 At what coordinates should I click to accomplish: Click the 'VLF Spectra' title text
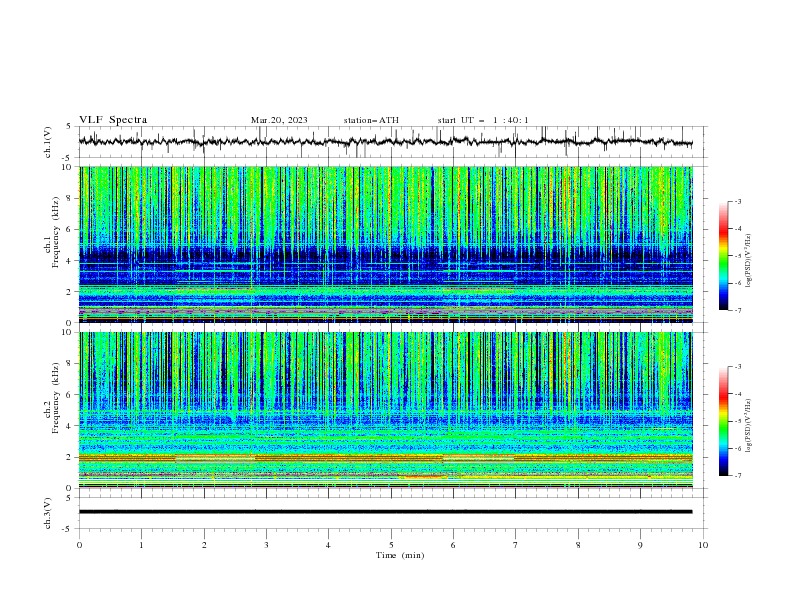coord(113,120)
